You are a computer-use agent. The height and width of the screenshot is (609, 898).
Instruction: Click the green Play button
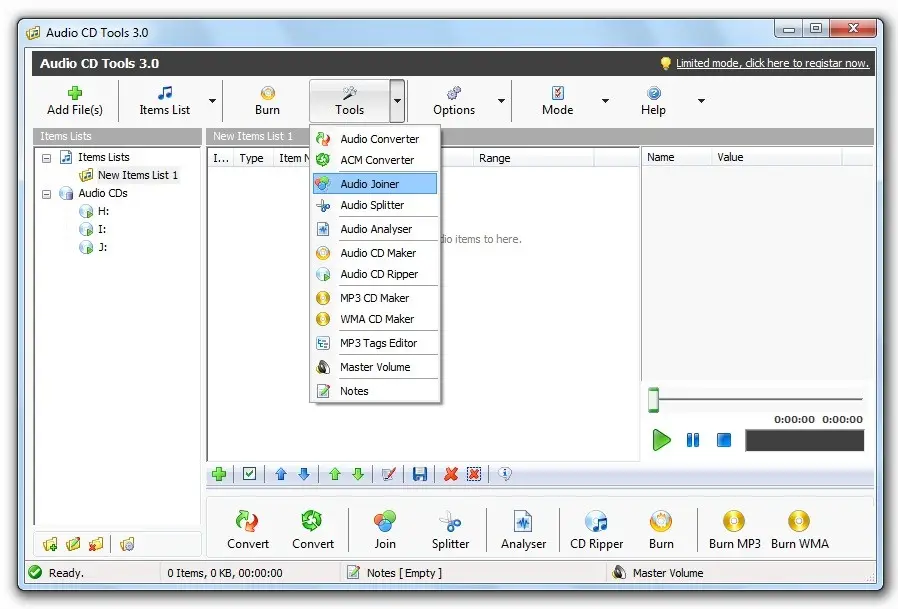[x=661, y=440]
